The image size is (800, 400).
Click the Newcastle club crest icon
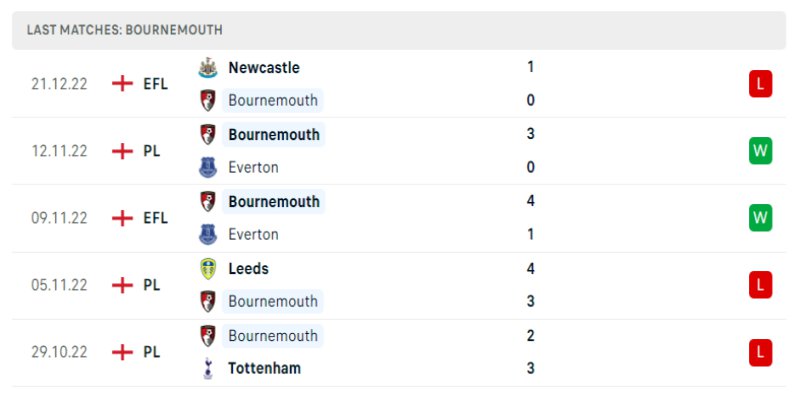[x=208, y=67]
